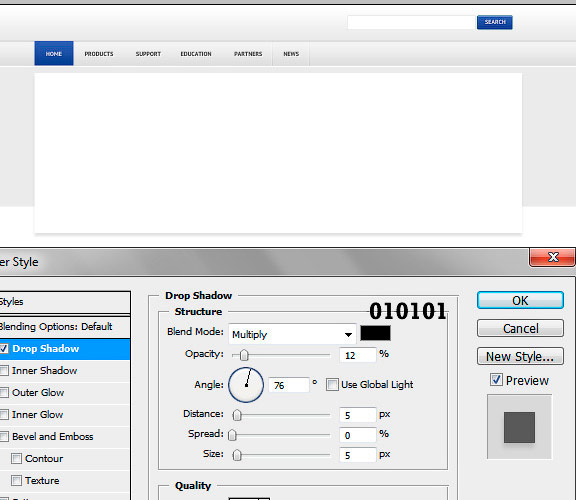Close the Layer Style dialog
576x500 pixels.
[552, 257]
